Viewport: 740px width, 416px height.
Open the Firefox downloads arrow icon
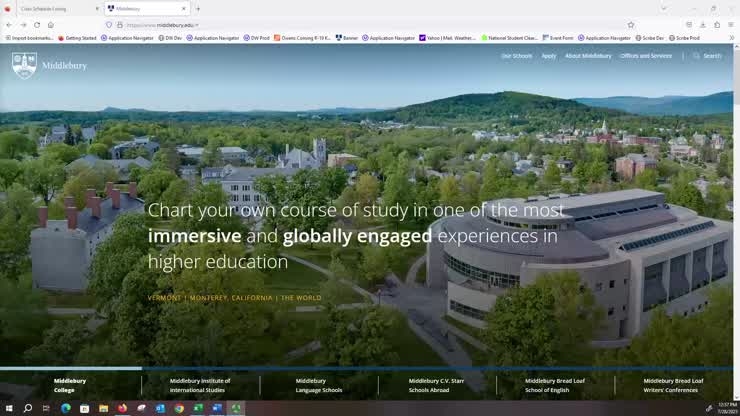(703, 25)
